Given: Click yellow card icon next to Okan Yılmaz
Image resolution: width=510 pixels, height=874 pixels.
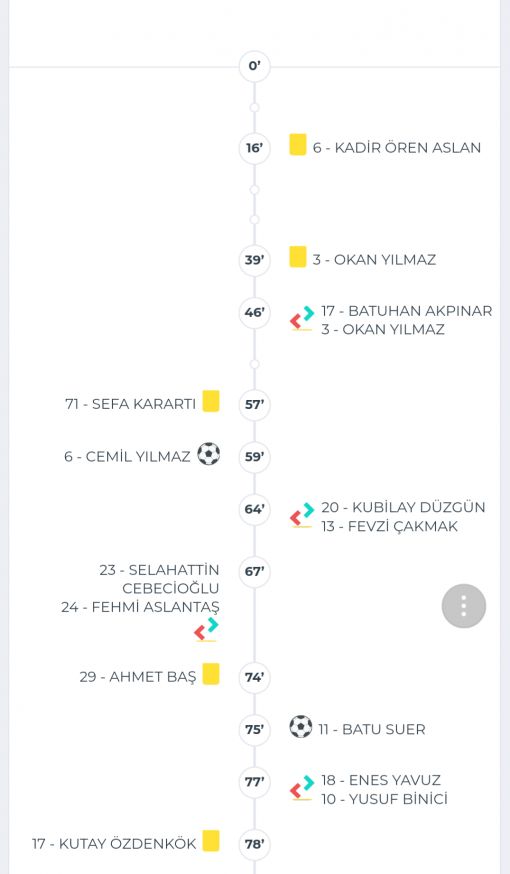Looking at the screenshot, I should point(298,257).
